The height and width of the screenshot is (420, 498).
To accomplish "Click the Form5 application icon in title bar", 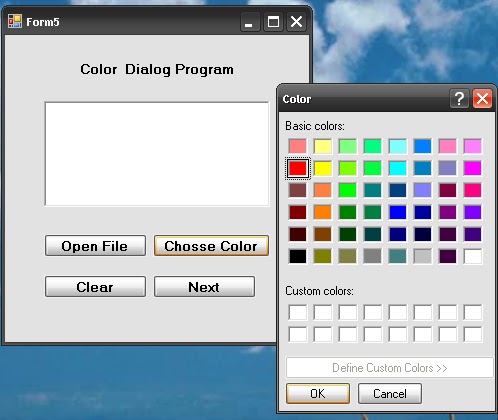I will click(x=15, y=21).
